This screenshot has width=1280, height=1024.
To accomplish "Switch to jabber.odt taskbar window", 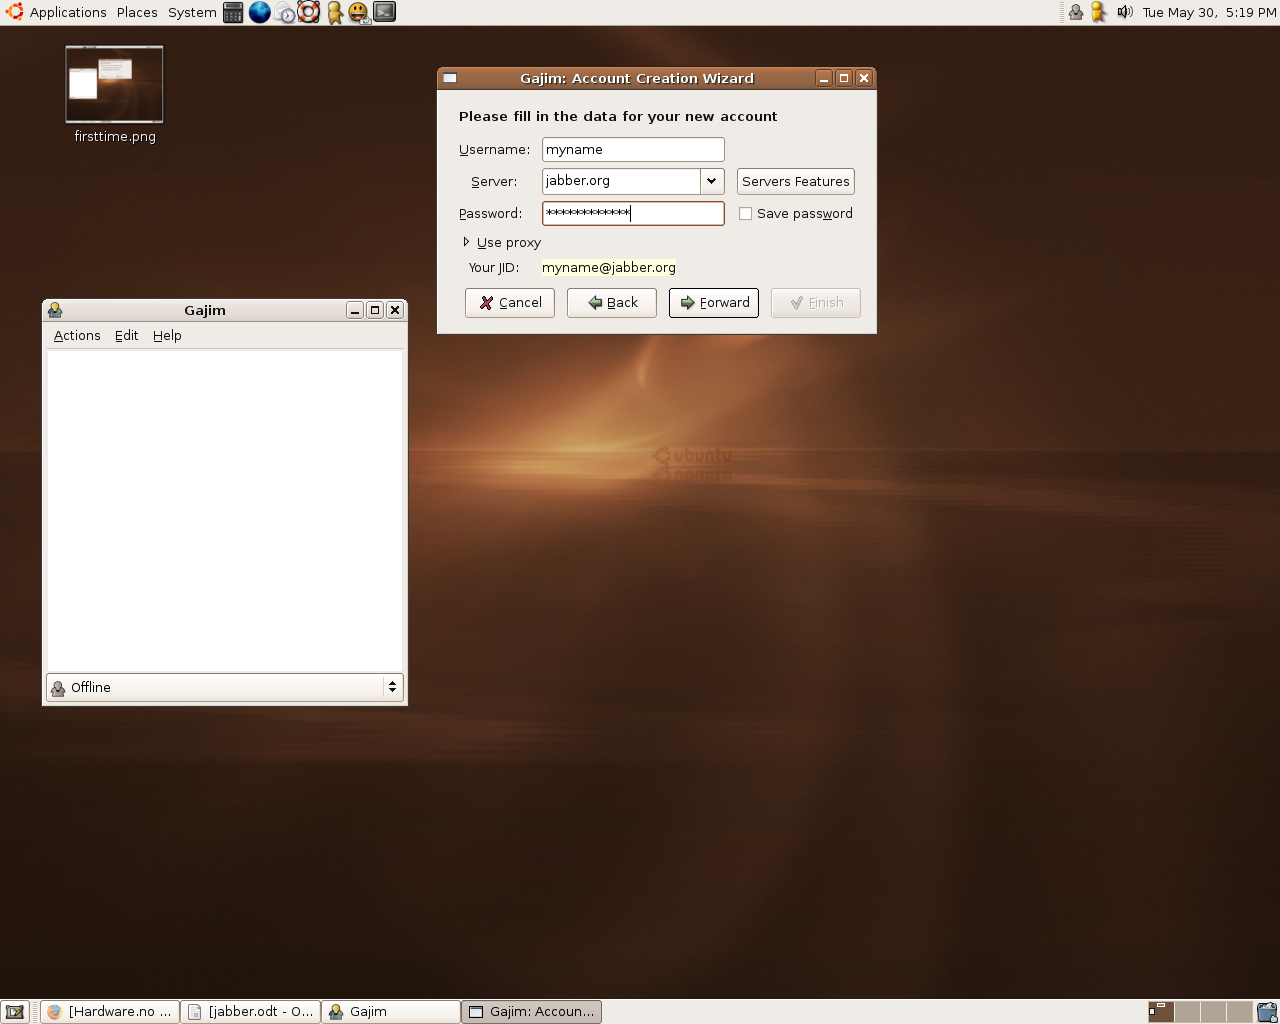I will pyautogui.click(x=251, y=1012).
